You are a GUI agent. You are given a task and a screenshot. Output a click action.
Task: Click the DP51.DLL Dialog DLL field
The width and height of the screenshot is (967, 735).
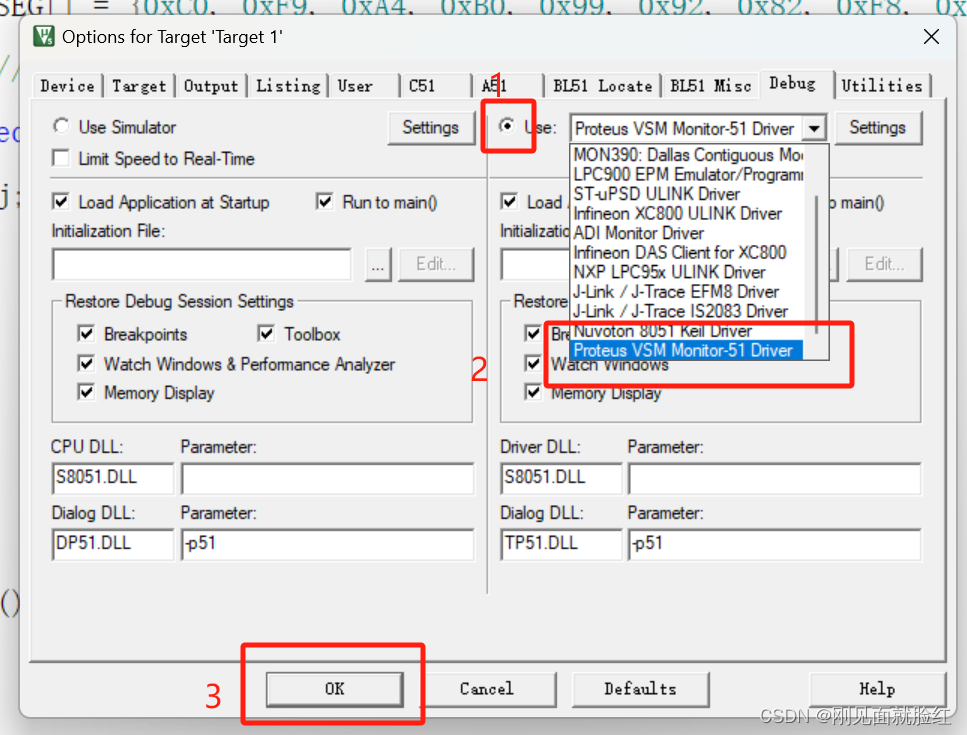pos(113,544)
